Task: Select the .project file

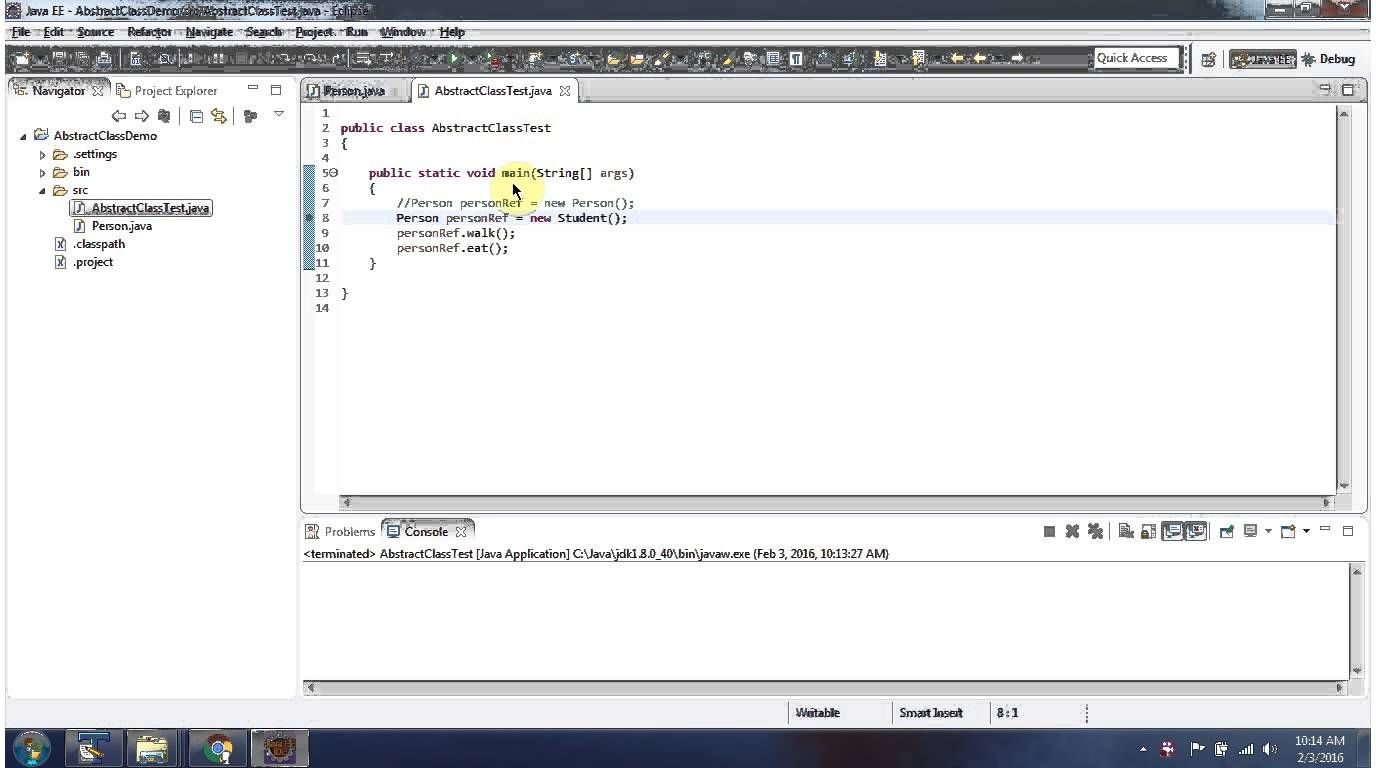Action: click(84, 262)
